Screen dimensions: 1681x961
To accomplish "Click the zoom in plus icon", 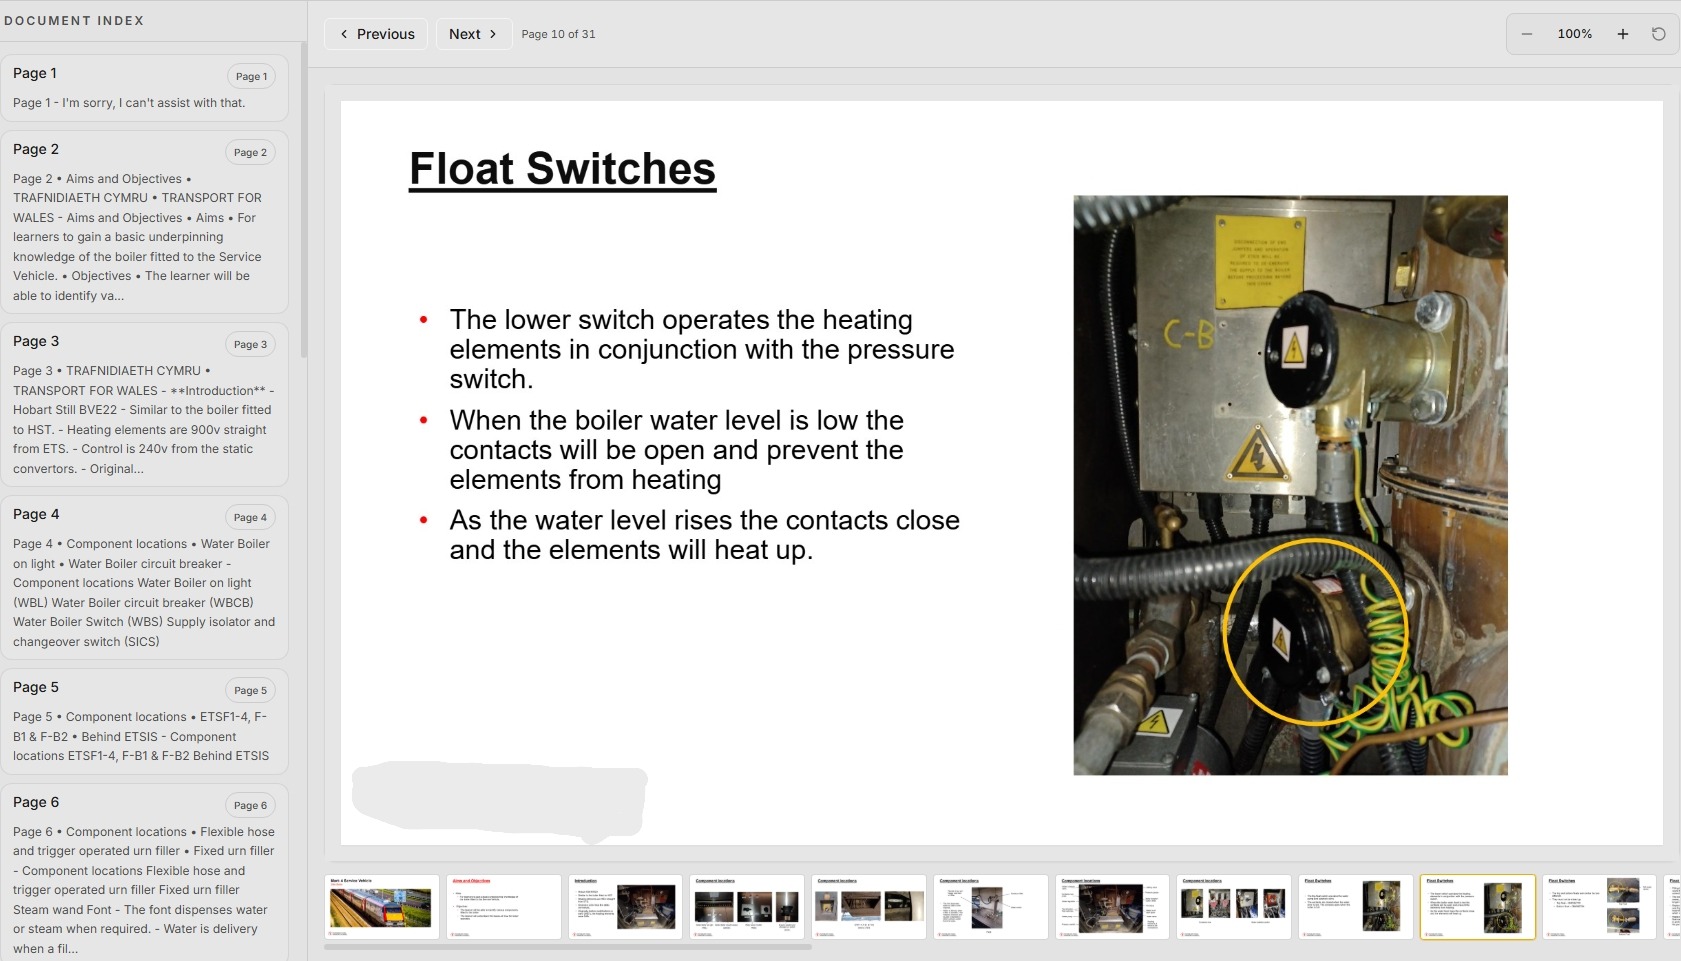I will tap(1623, 34).
